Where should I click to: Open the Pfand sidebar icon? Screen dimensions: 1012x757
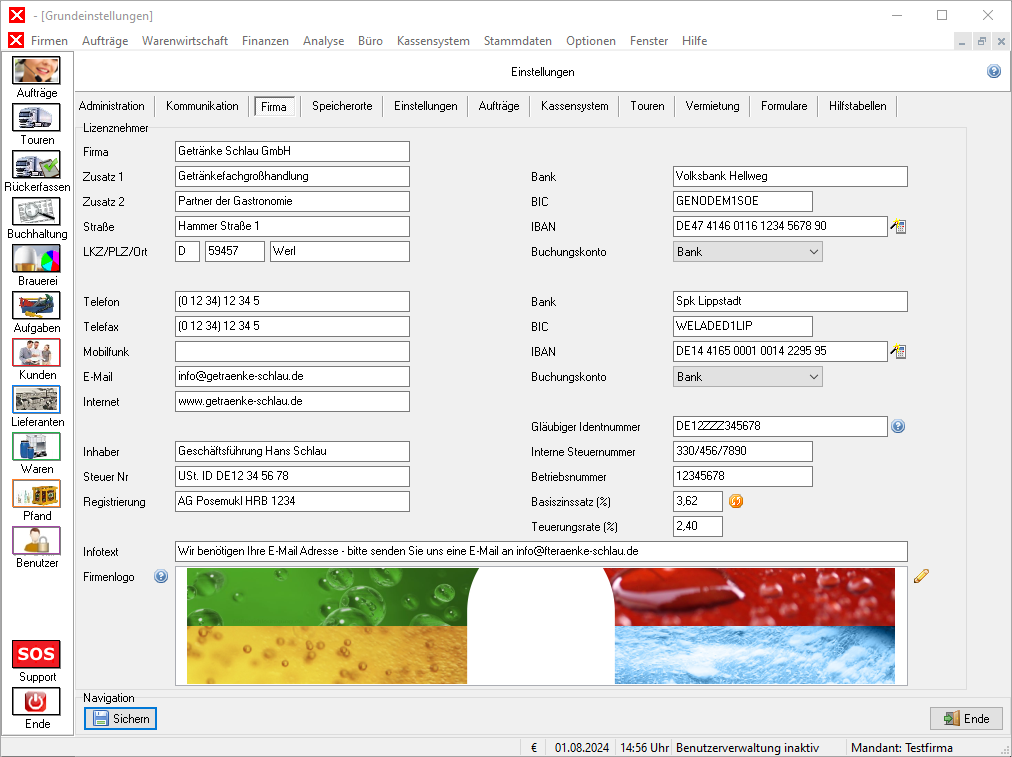(x=36, y=494)
